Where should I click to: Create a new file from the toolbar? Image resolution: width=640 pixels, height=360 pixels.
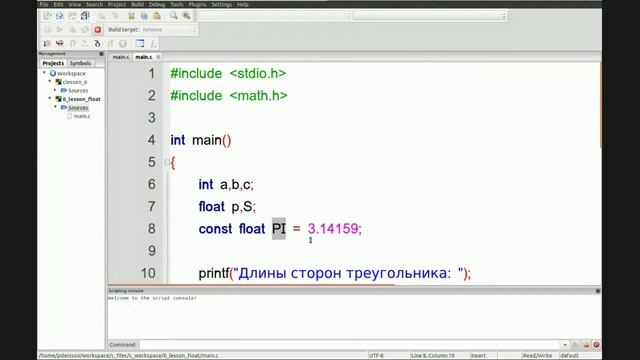tap(47, 16)
